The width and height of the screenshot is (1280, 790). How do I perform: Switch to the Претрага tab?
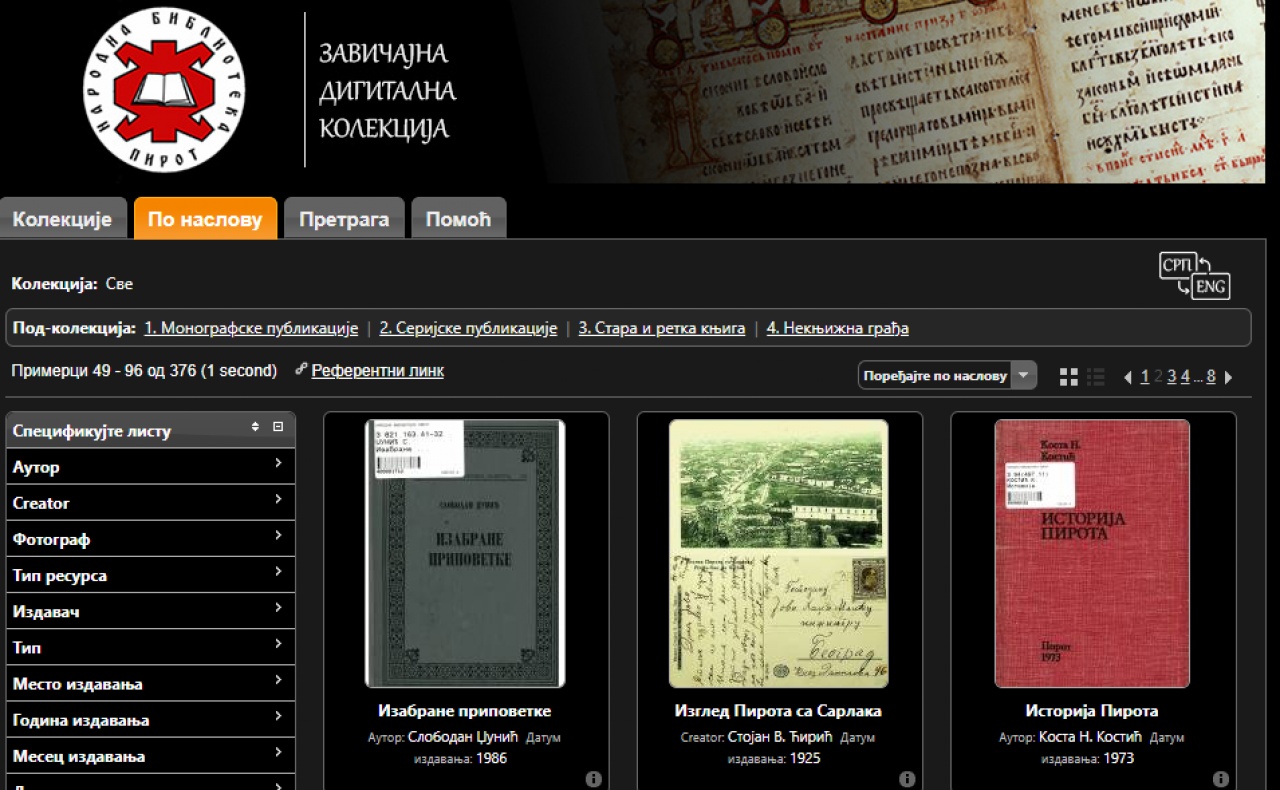(x=344, y=220)
